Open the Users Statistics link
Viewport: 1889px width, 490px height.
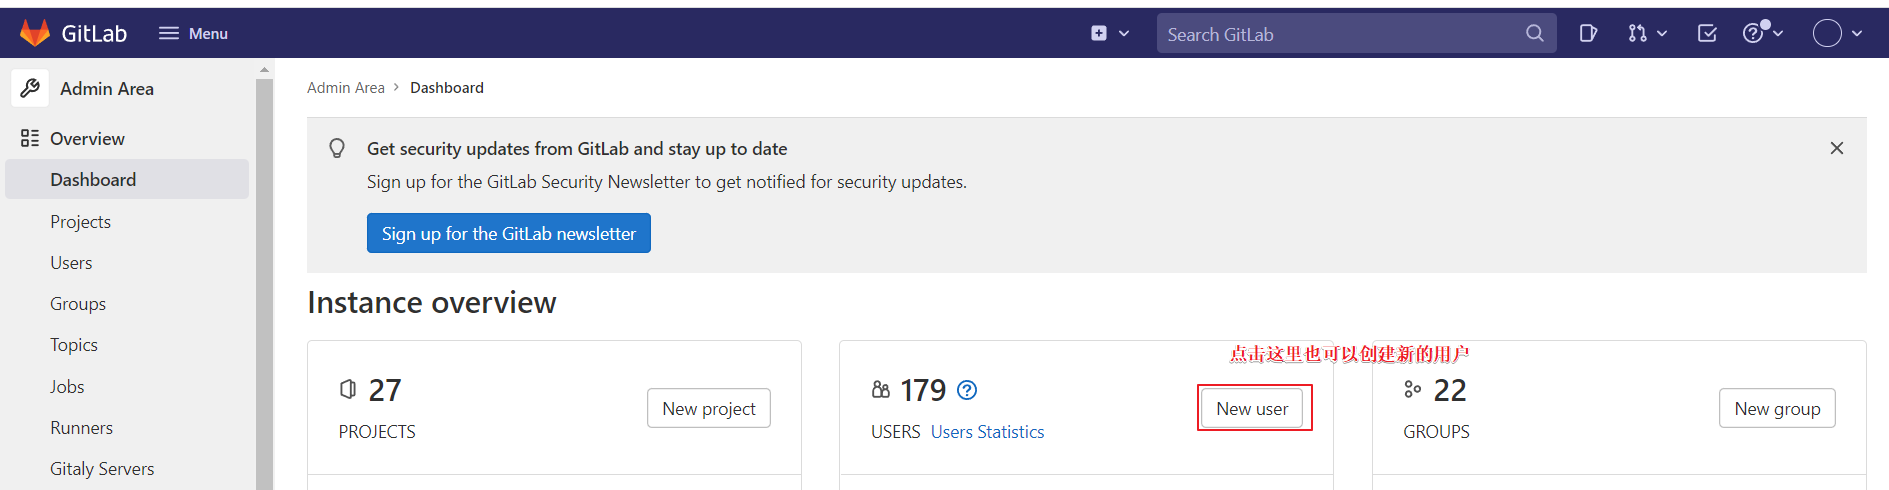pos(987,432)
